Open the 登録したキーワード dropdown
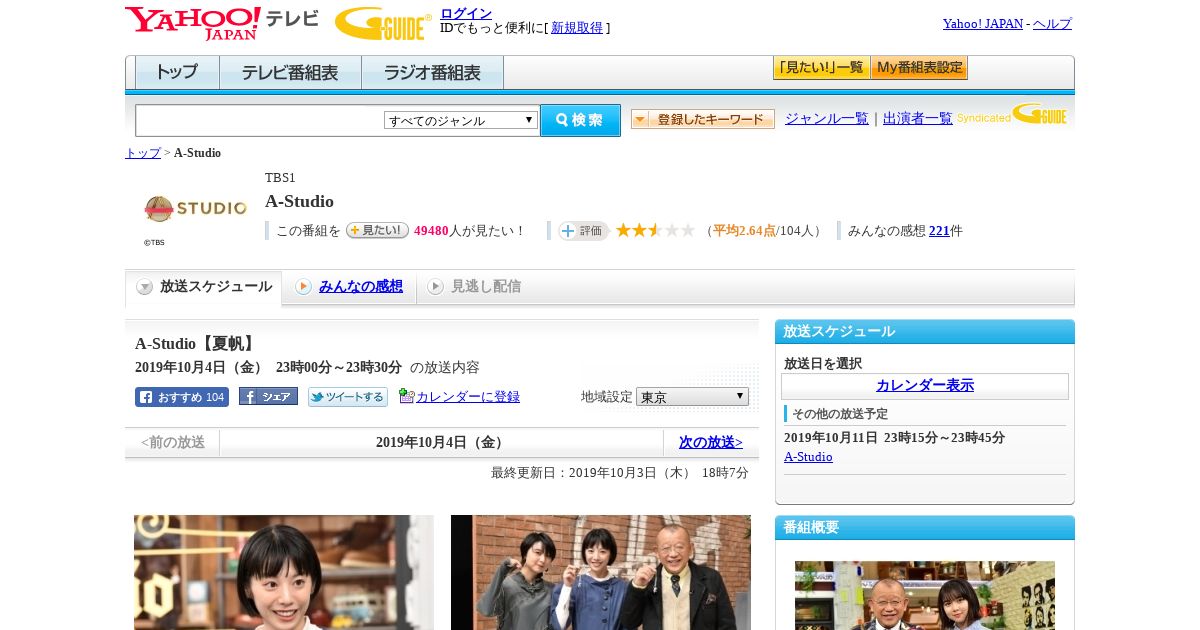Image resolution: width=1200 pixels, height=630 pixels. click(x=703, y=119)
